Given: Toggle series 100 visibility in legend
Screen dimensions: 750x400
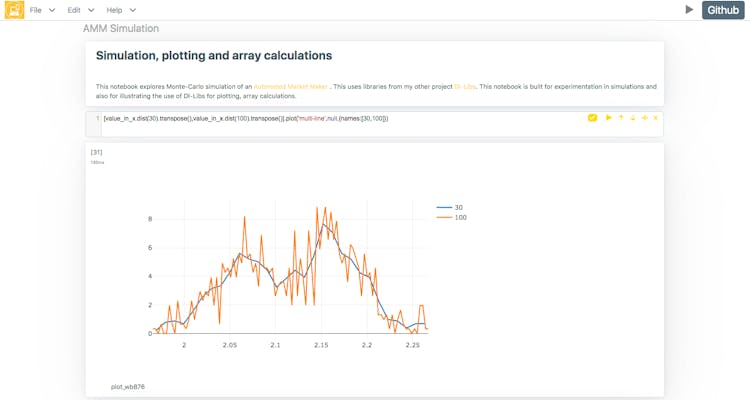Looking at the screenshot, I should pyautogui.click(x=451, y=217).
